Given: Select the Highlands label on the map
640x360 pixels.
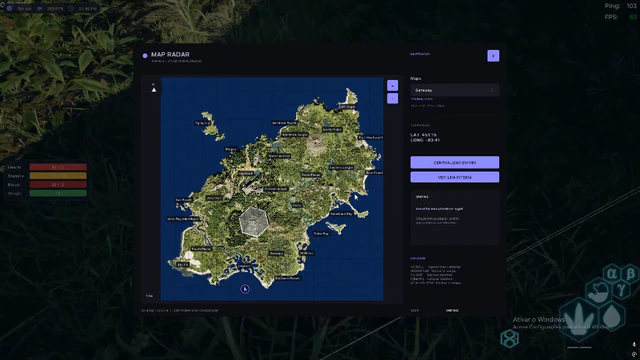Looking at the screenshot, I should point(246,173).
